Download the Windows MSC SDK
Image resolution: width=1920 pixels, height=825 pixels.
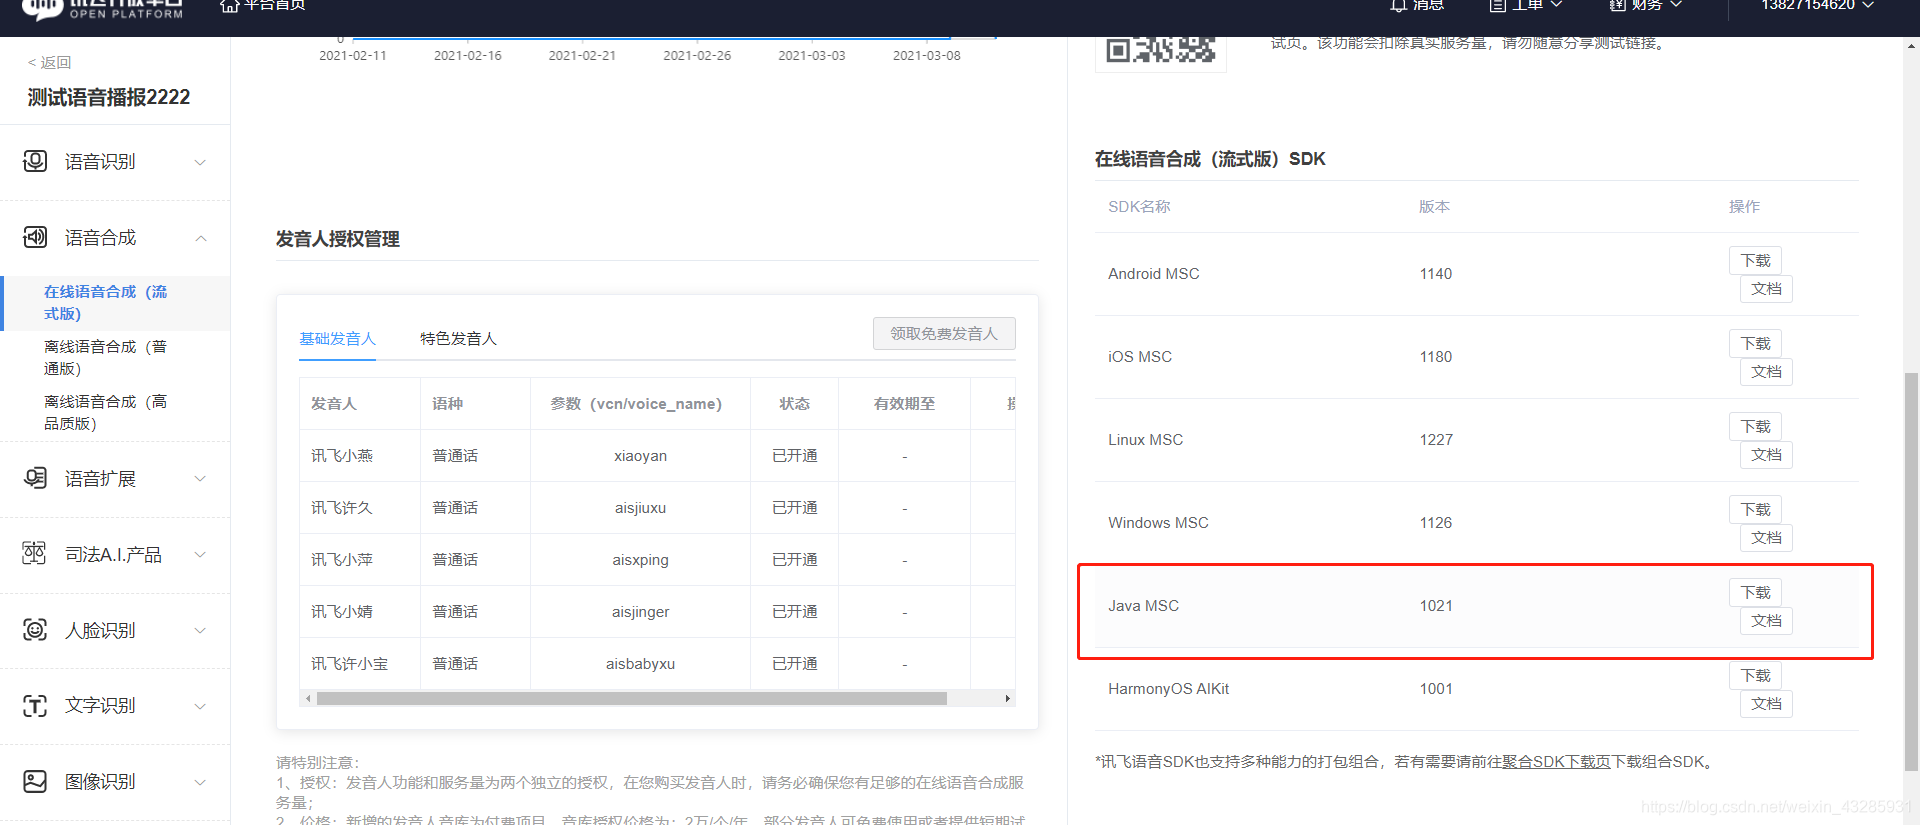pyautogui.click(x=1755, y=509)
